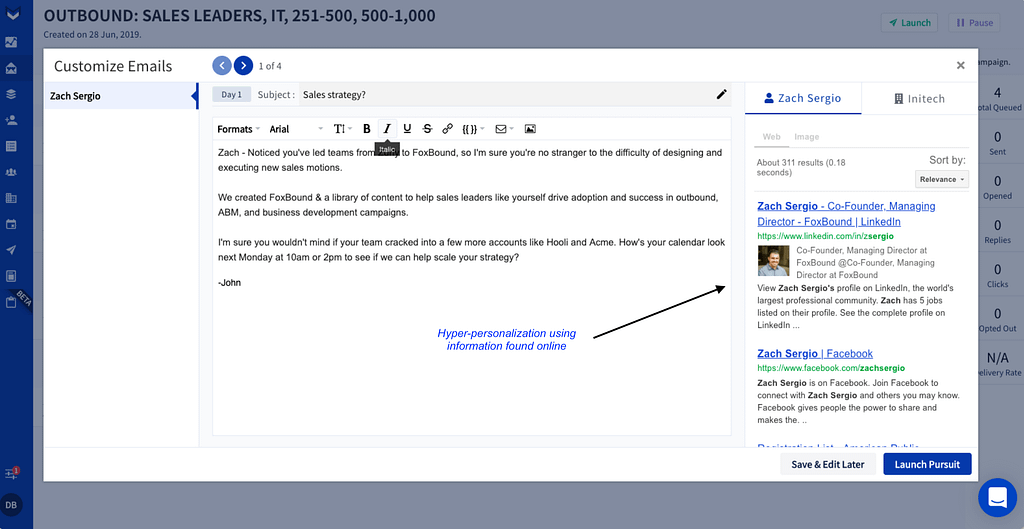Viewport: 1024px width, 529px height.
Task: Select the Image results tab
Action: click(807, 137)
